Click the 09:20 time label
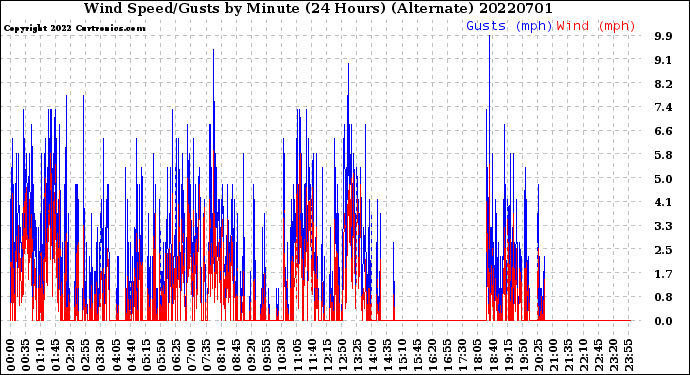The image size is (690, 375). tap(251, 355)
